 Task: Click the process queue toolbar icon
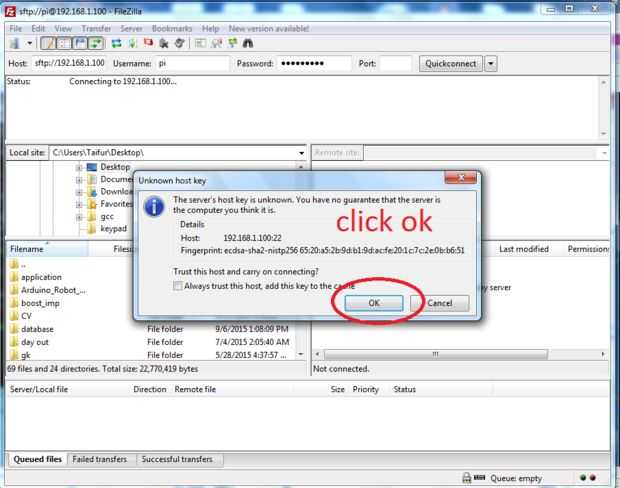click(x=132, y=43)
